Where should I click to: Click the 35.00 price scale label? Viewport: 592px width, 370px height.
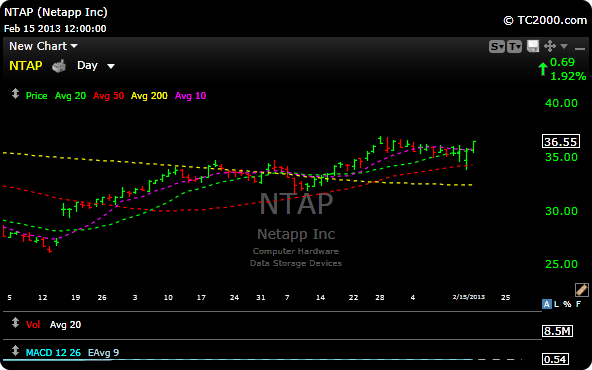561,157
